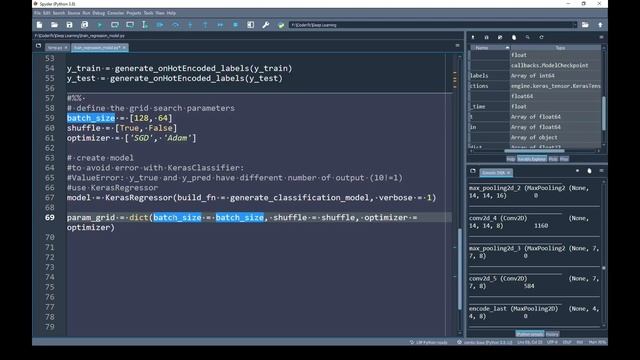Image resolution: width=640 pixels, height=360 pixels.
Task: Search variables with magnifier icon
Action: pos(527,37)
